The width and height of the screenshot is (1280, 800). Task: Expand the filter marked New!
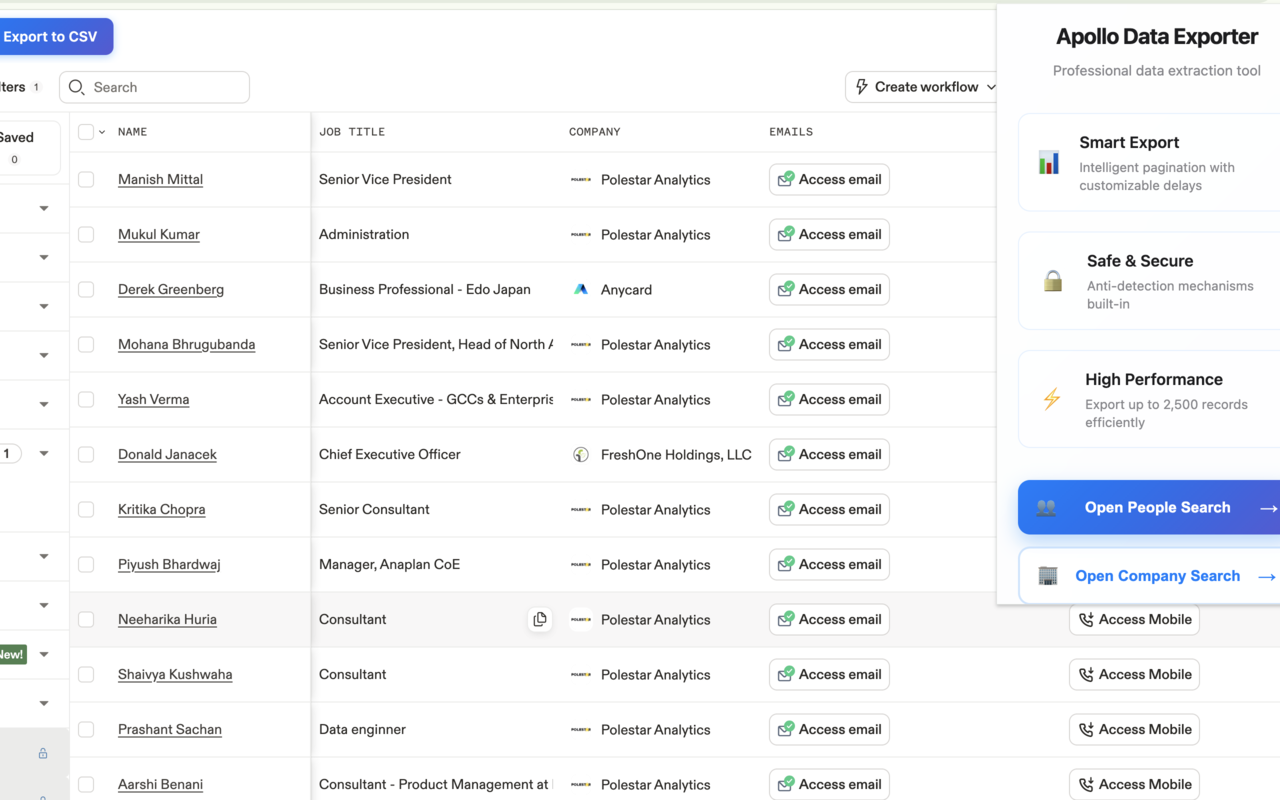pos(44,655)
